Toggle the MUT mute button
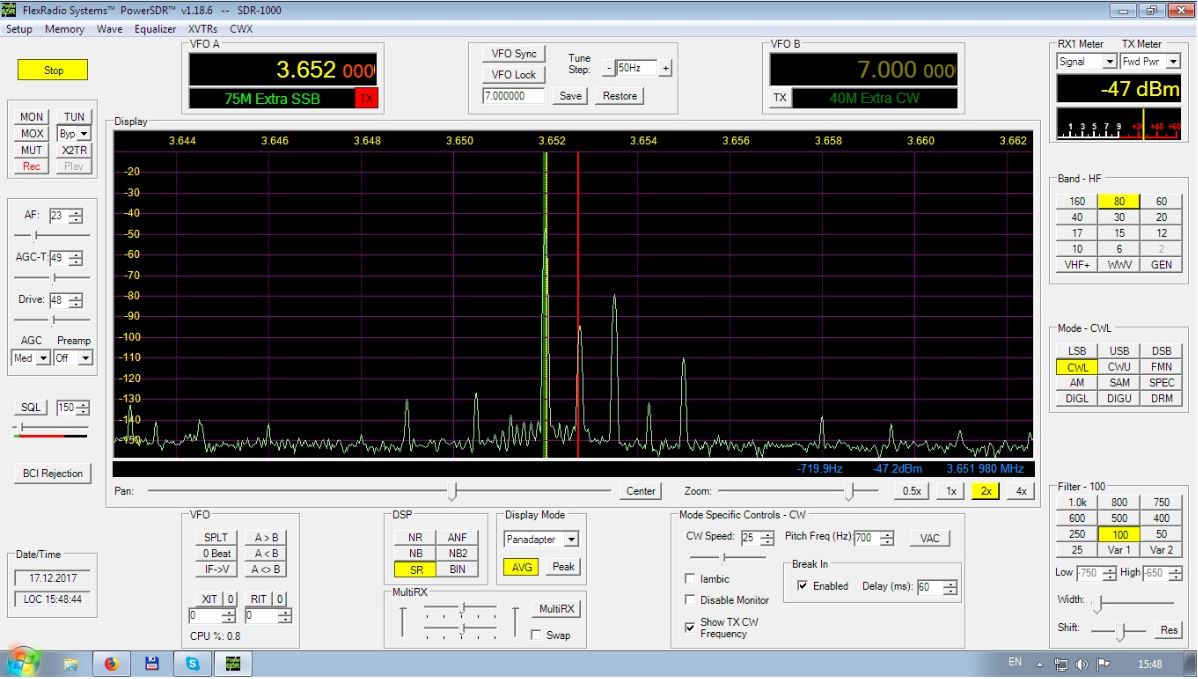The image size is (1198, 679). click(x=31, y=150)
